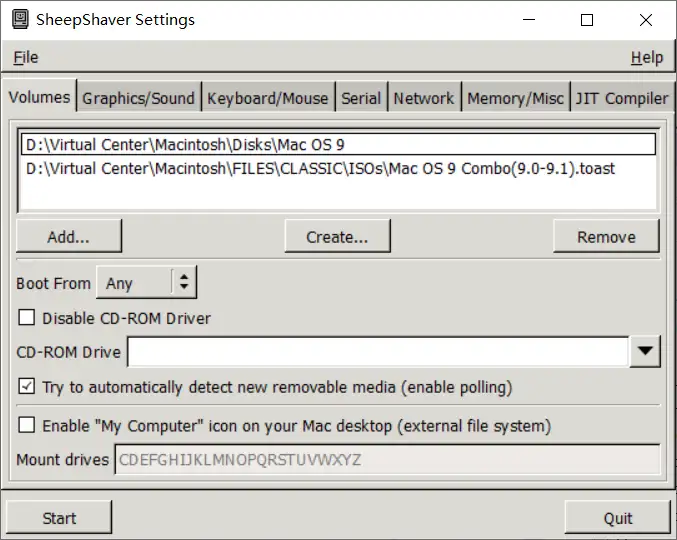This screenshot has width=677, height=540.
Task: Show the JIT Compiler tab
Action: [622, 98]
